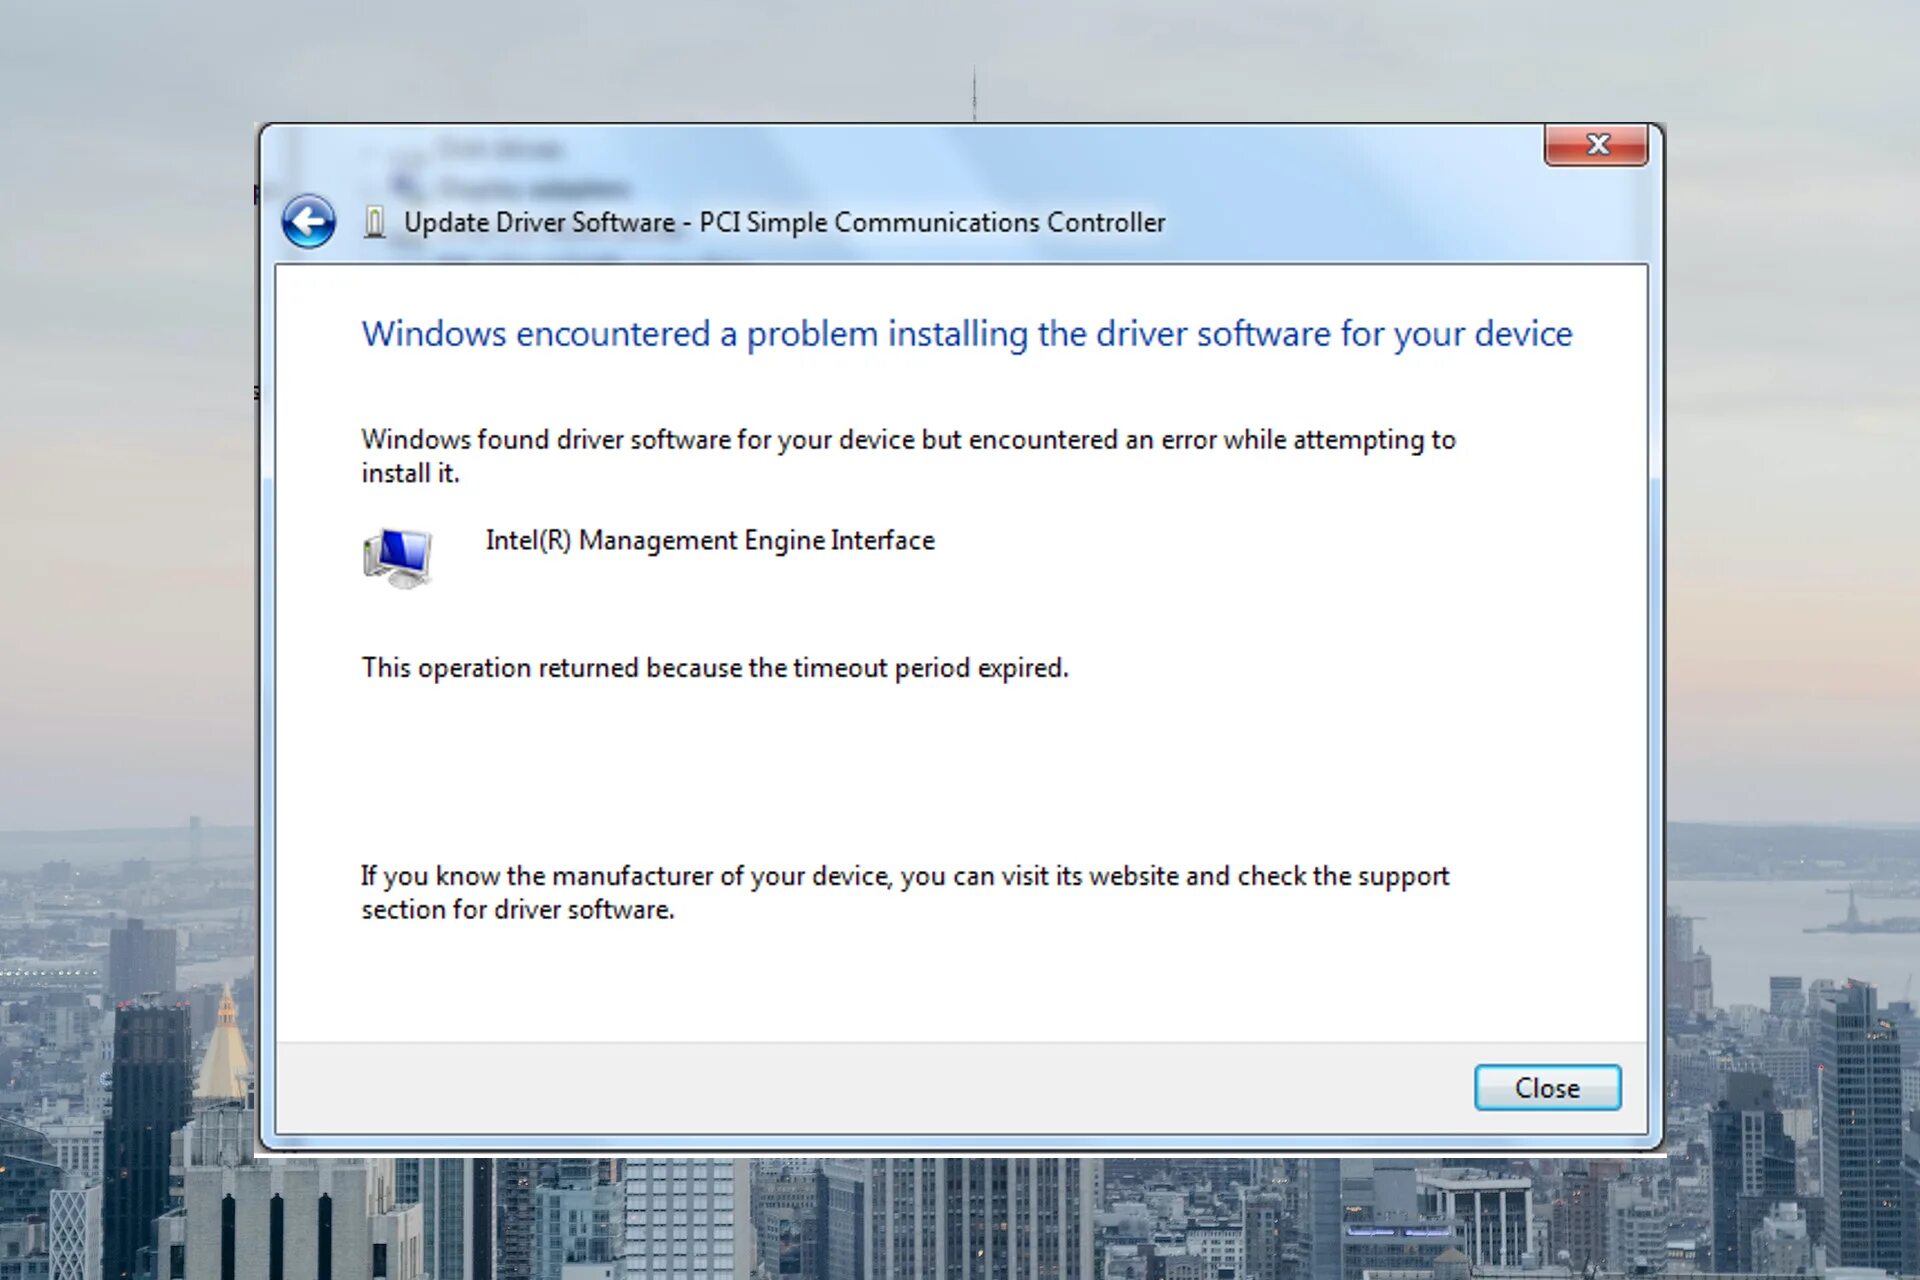Click the antenna spire above the dialog window
Image resolution: width=1920 pixels, height=1280 pixels.
pos(974,95)
